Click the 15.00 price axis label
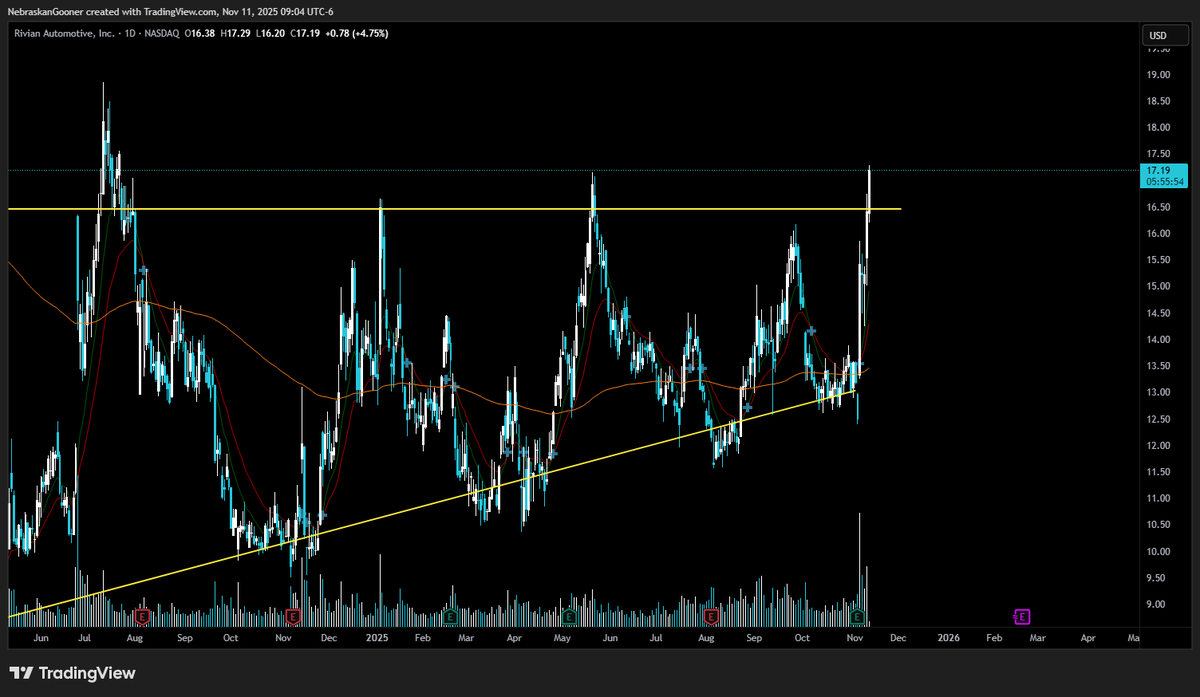The height and width of the screenshot is (697, 1200). click(1159, 287)
